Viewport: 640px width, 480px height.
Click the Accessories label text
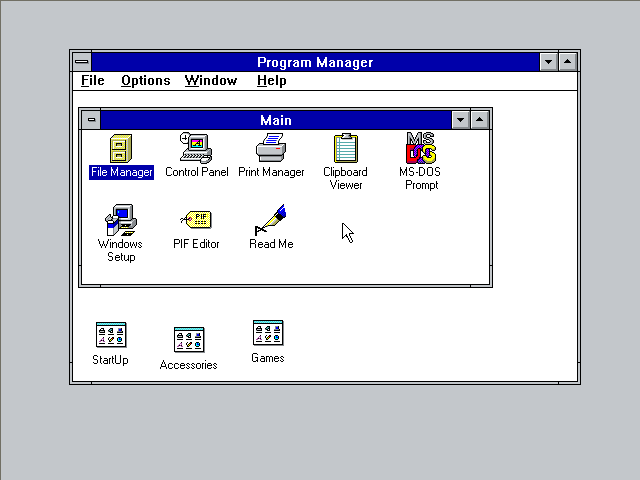189,365
